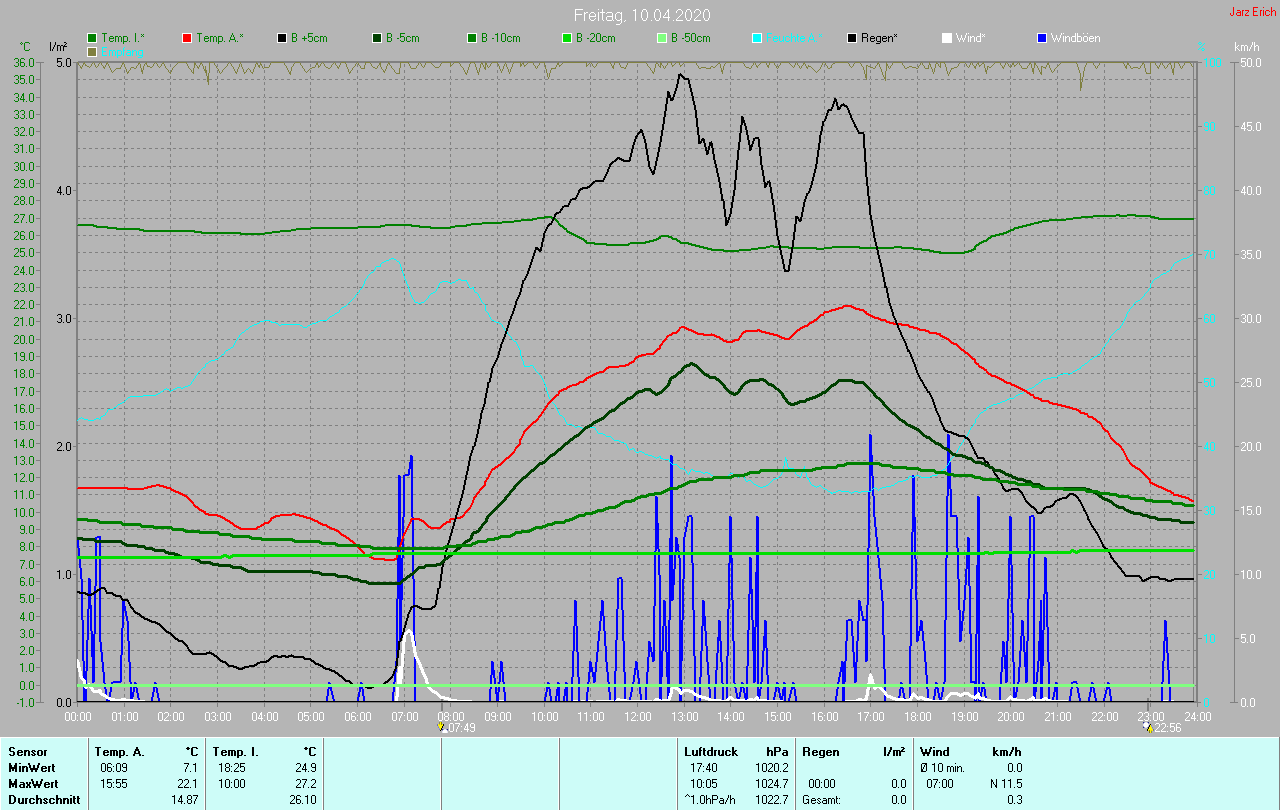This screenshot has width=1280, height=810.
Task: Click the red Temp. A.* legend swatch
Action: pos(187,38)
